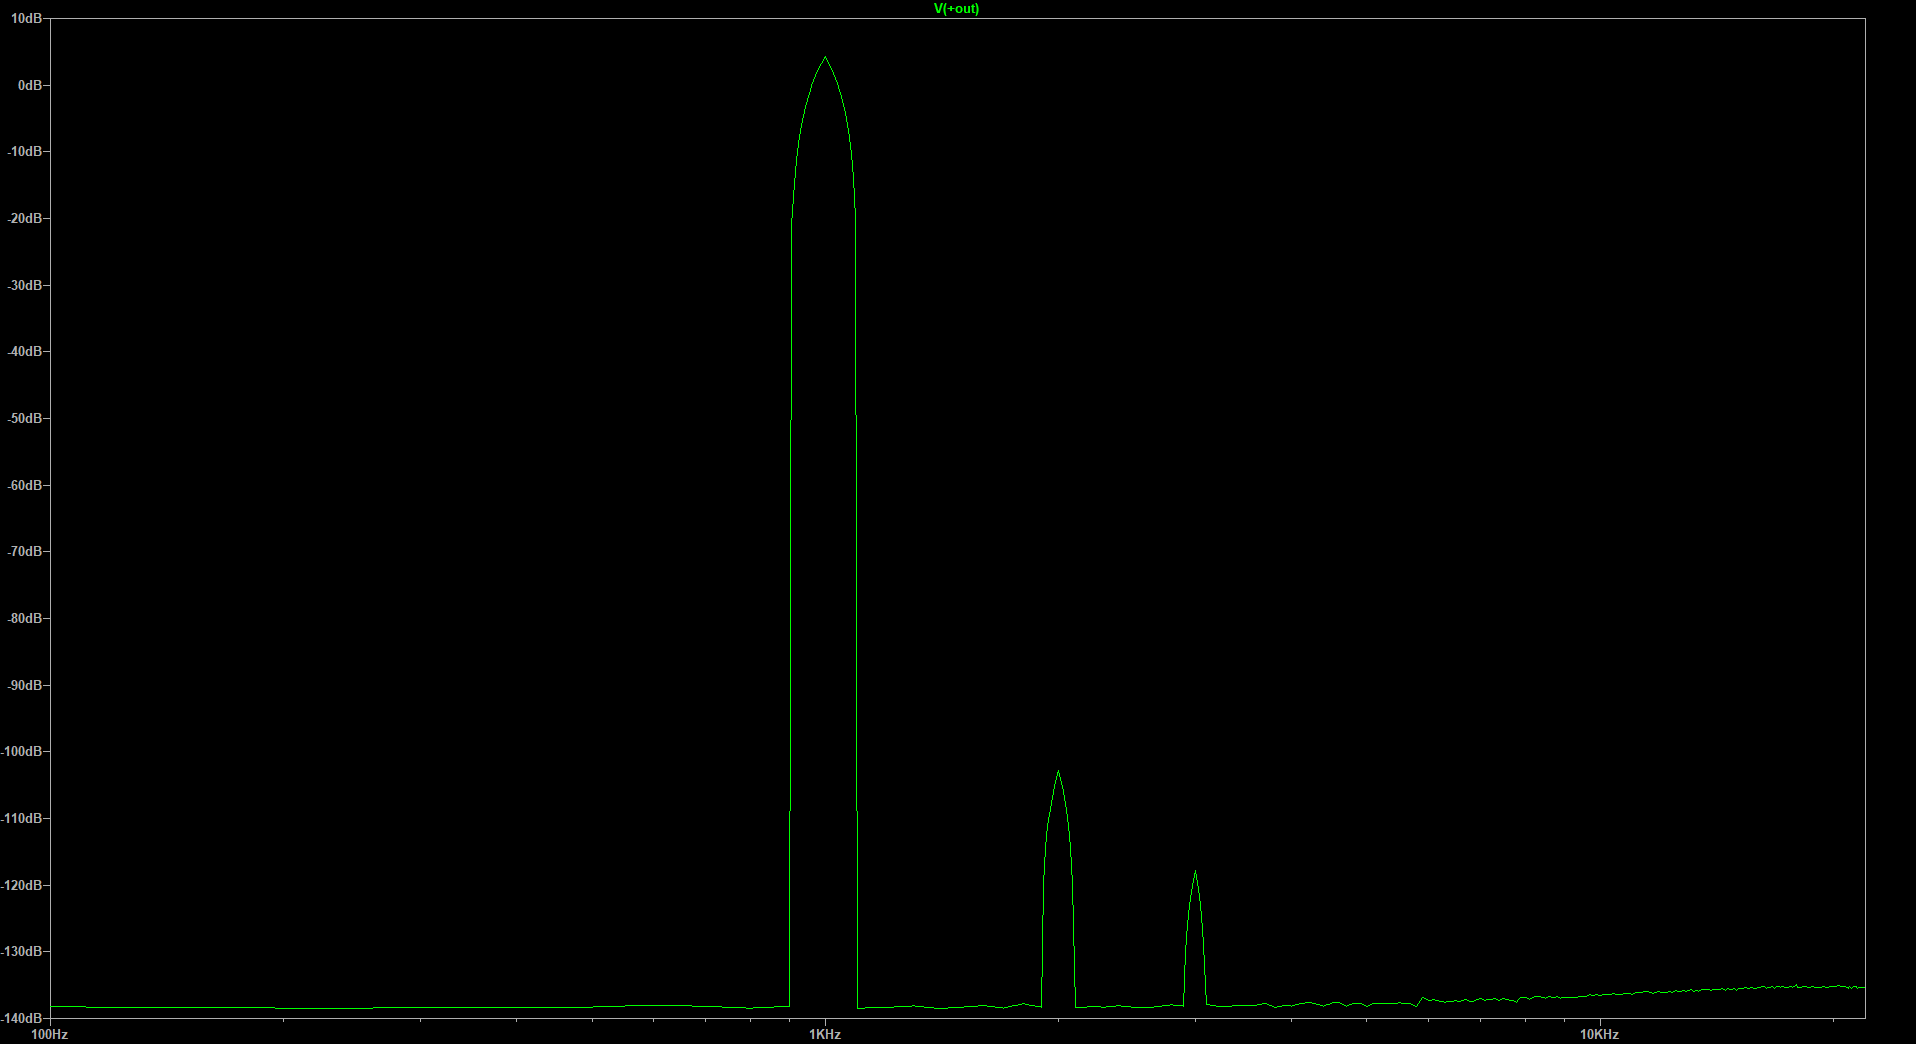This screenshot has width=1916, height=1044.
Task: Click the tip of the fundamental peak at 1KHz
Action: click(x=825, y=58)
